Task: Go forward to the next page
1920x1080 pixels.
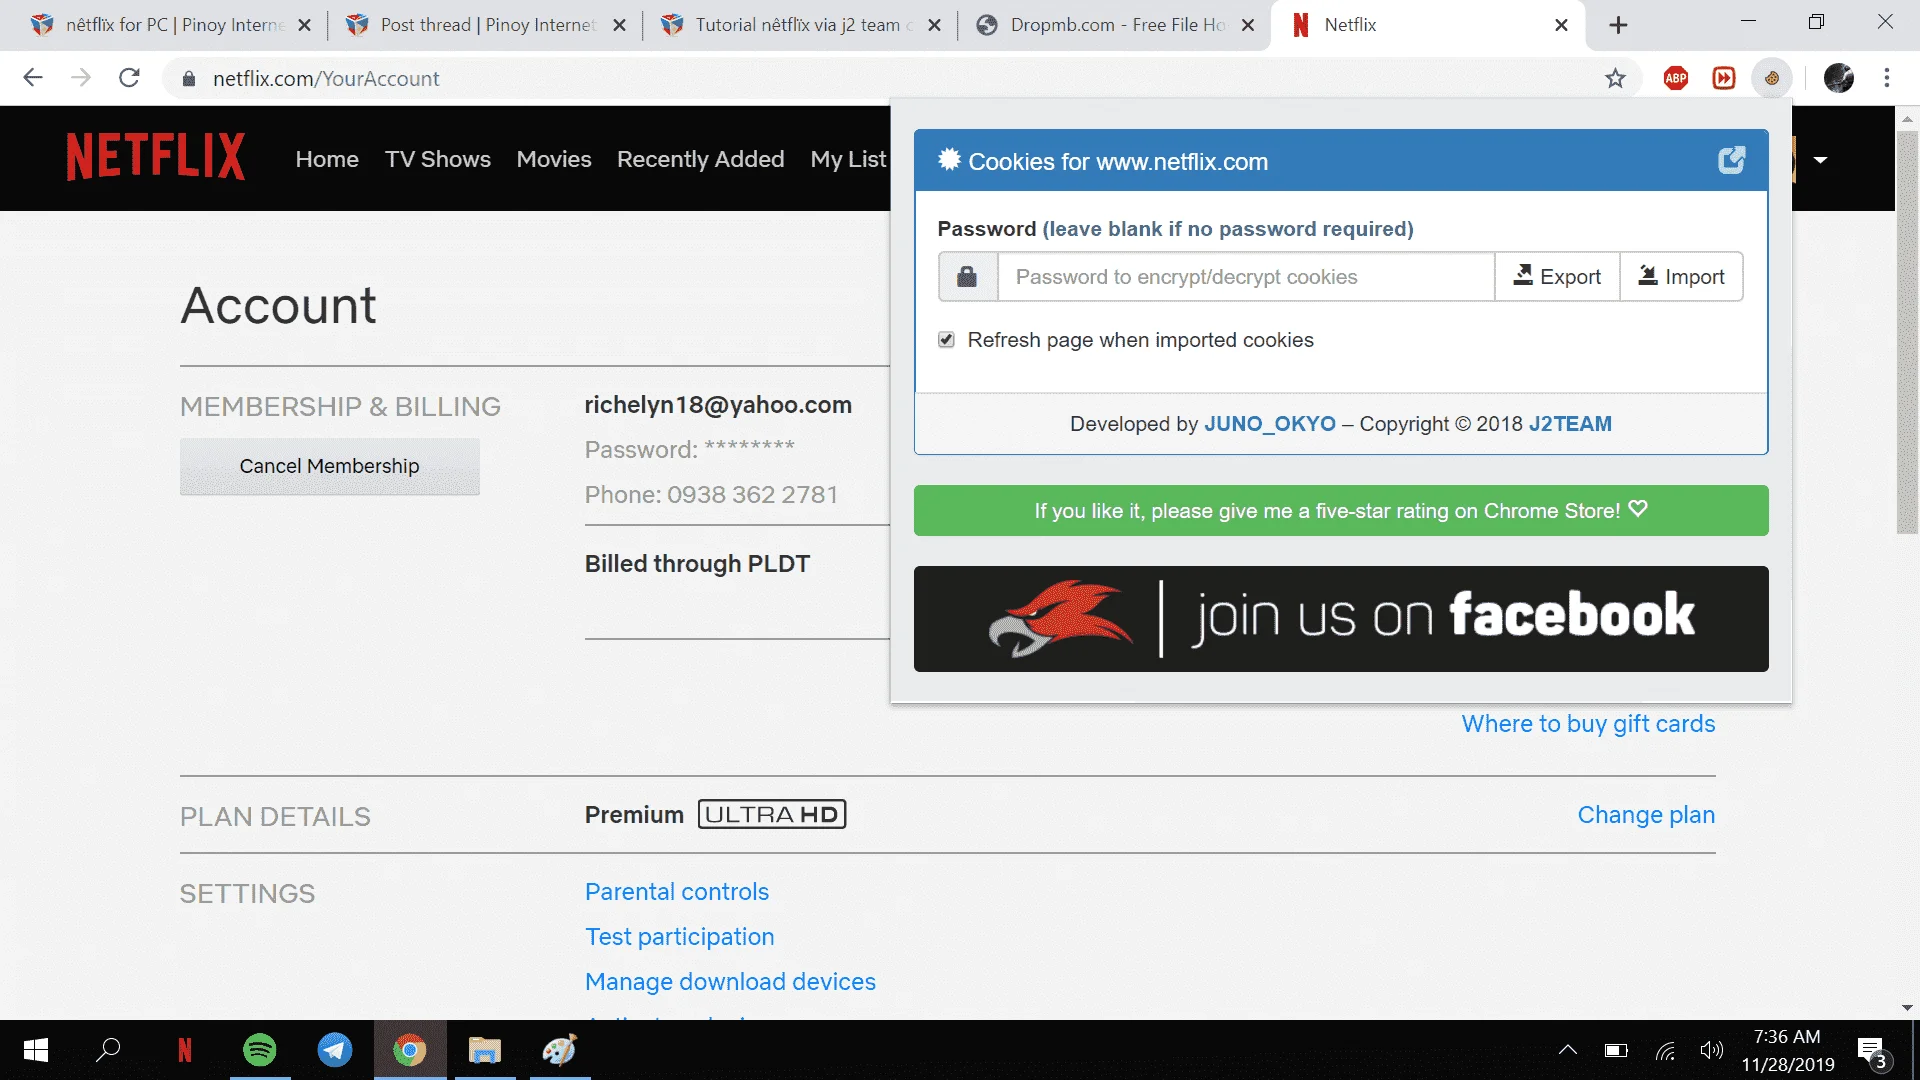Action: click(x=81, y=78)
